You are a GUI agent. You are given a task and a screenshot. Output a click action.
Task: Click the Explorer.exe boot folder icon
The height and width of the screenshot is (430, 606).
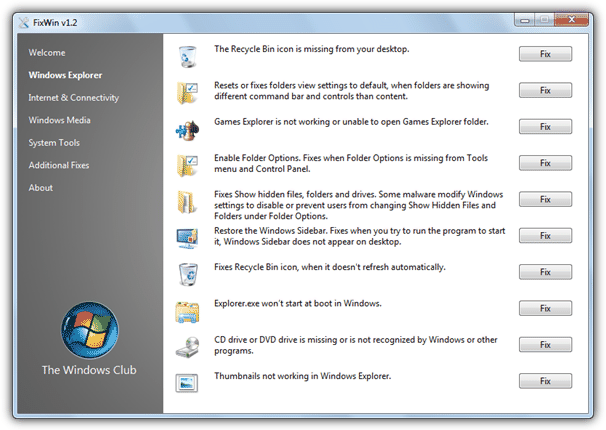(187, 310)
